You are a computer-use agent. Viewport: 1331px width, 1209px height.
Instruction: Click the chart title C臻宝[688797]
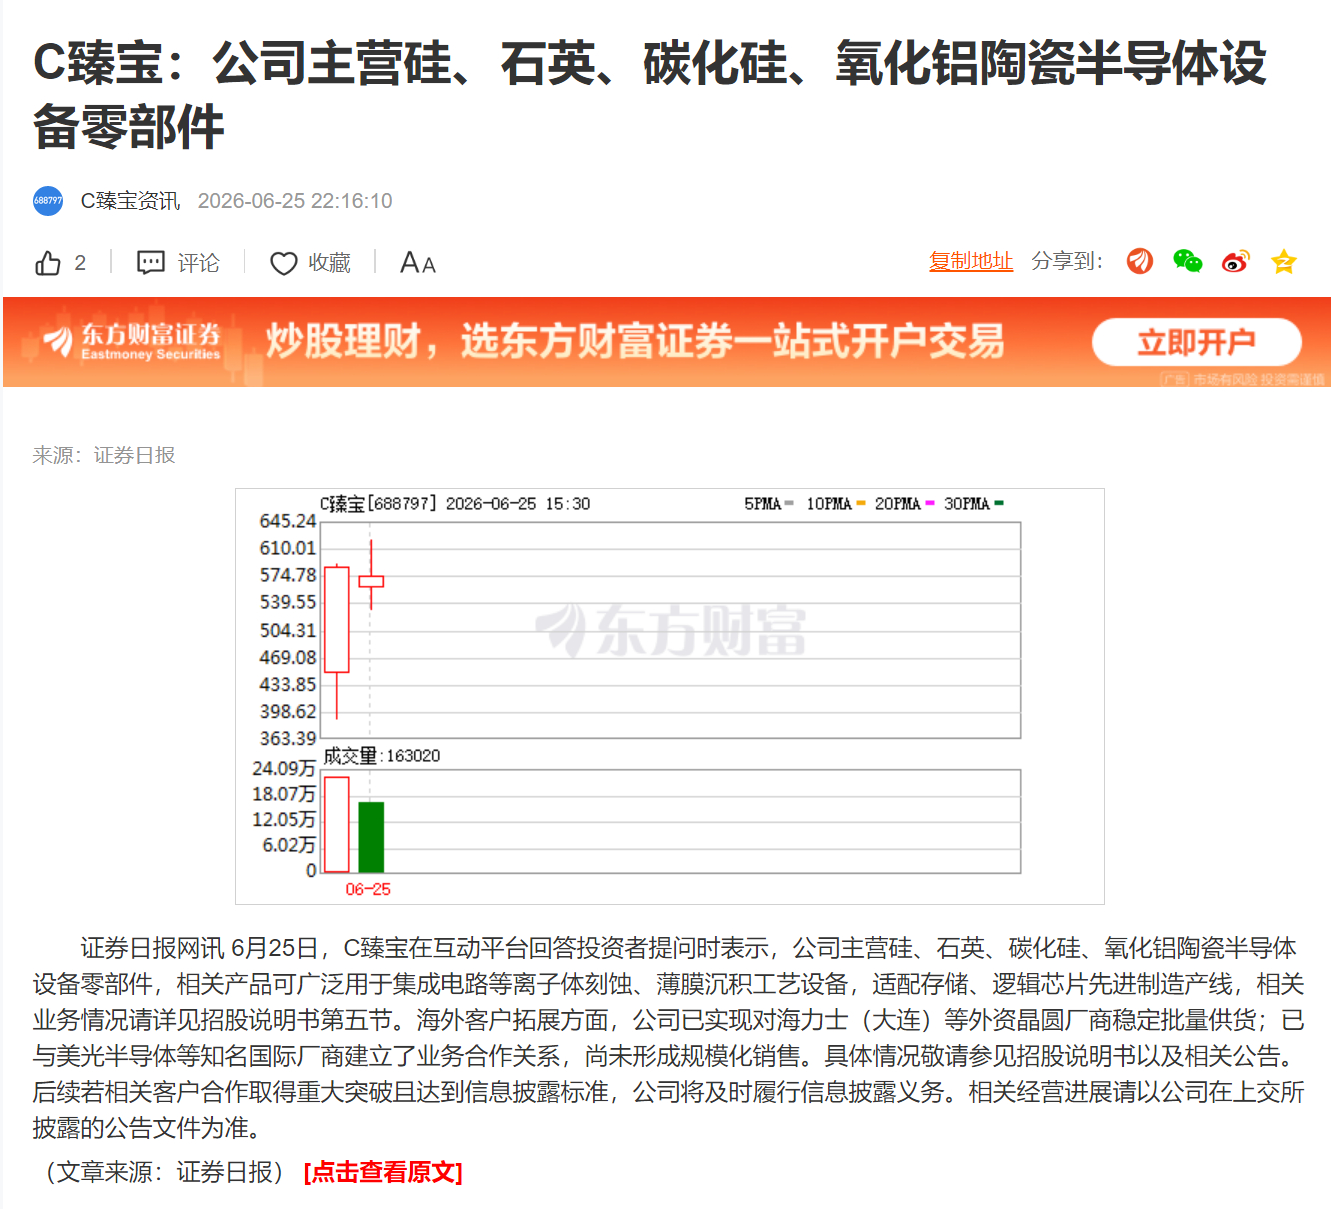click(x=378, y=504)
